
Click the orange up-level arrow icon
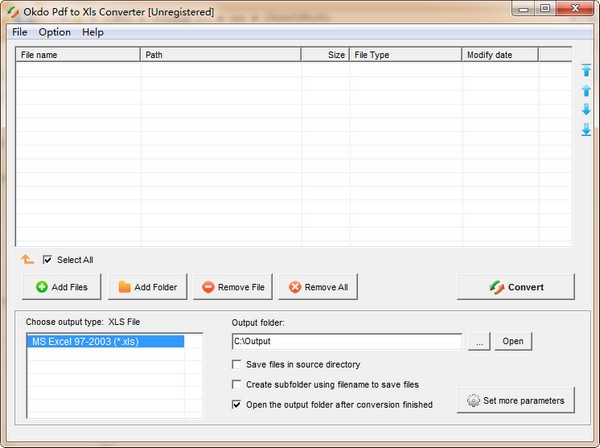point(28,260)
